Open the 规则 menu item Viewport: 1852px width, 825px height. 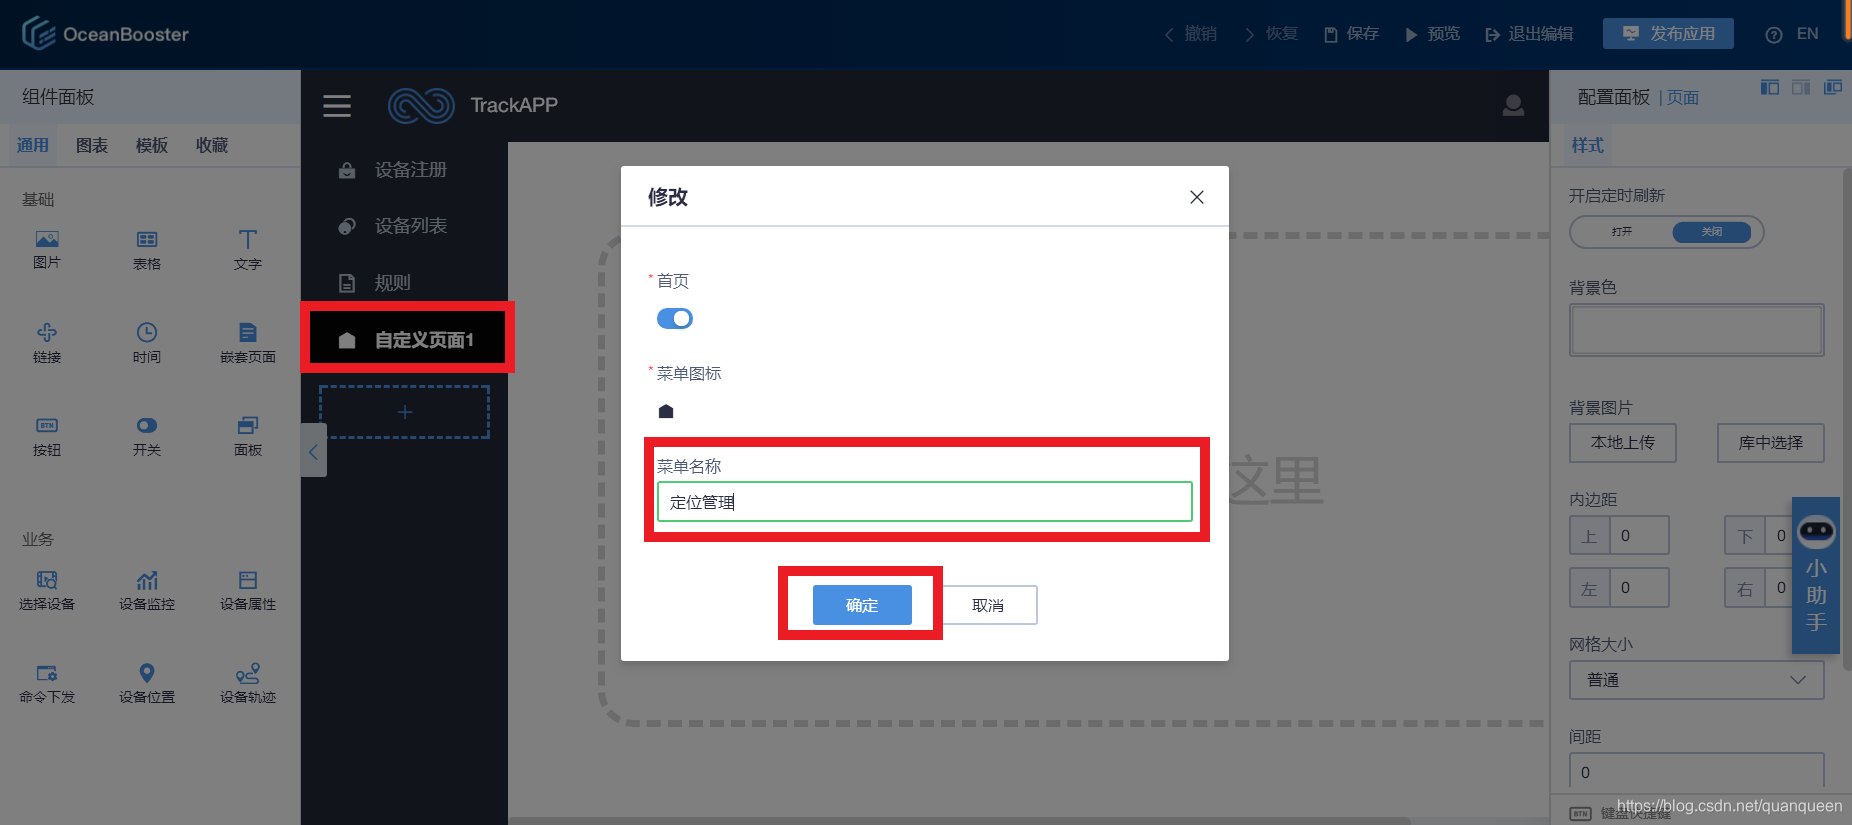click(x=404, y=283)
